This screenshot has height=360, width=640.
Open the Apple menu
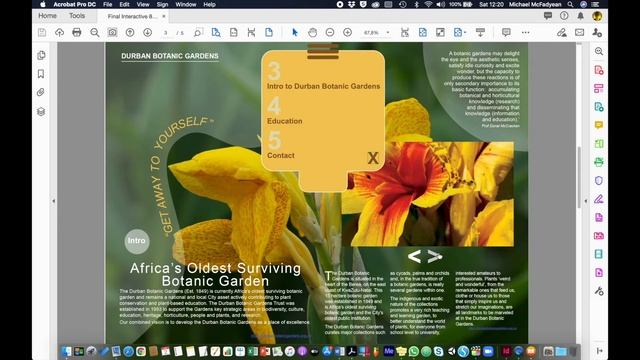click(x=43, y=4)
